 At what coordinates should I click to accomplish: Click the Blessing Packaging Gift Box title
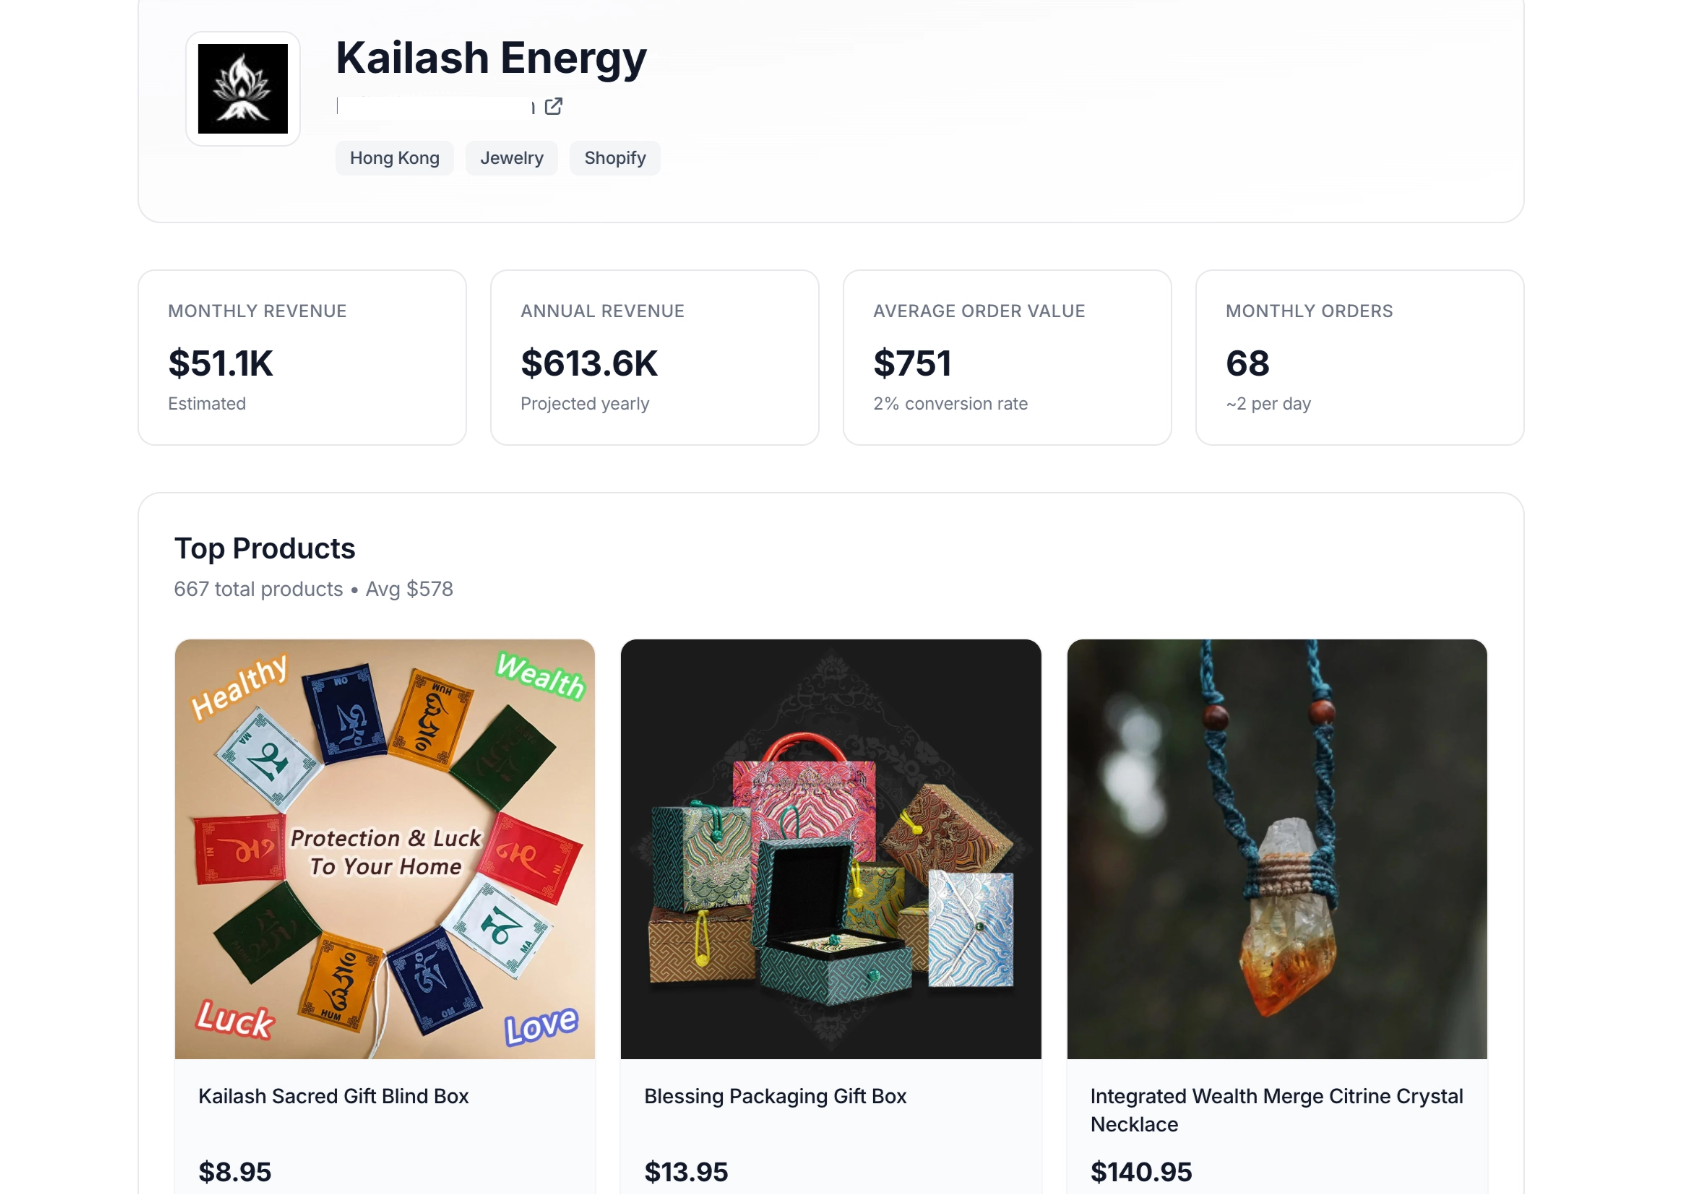pyautogui.click(x=775, y=1096)
